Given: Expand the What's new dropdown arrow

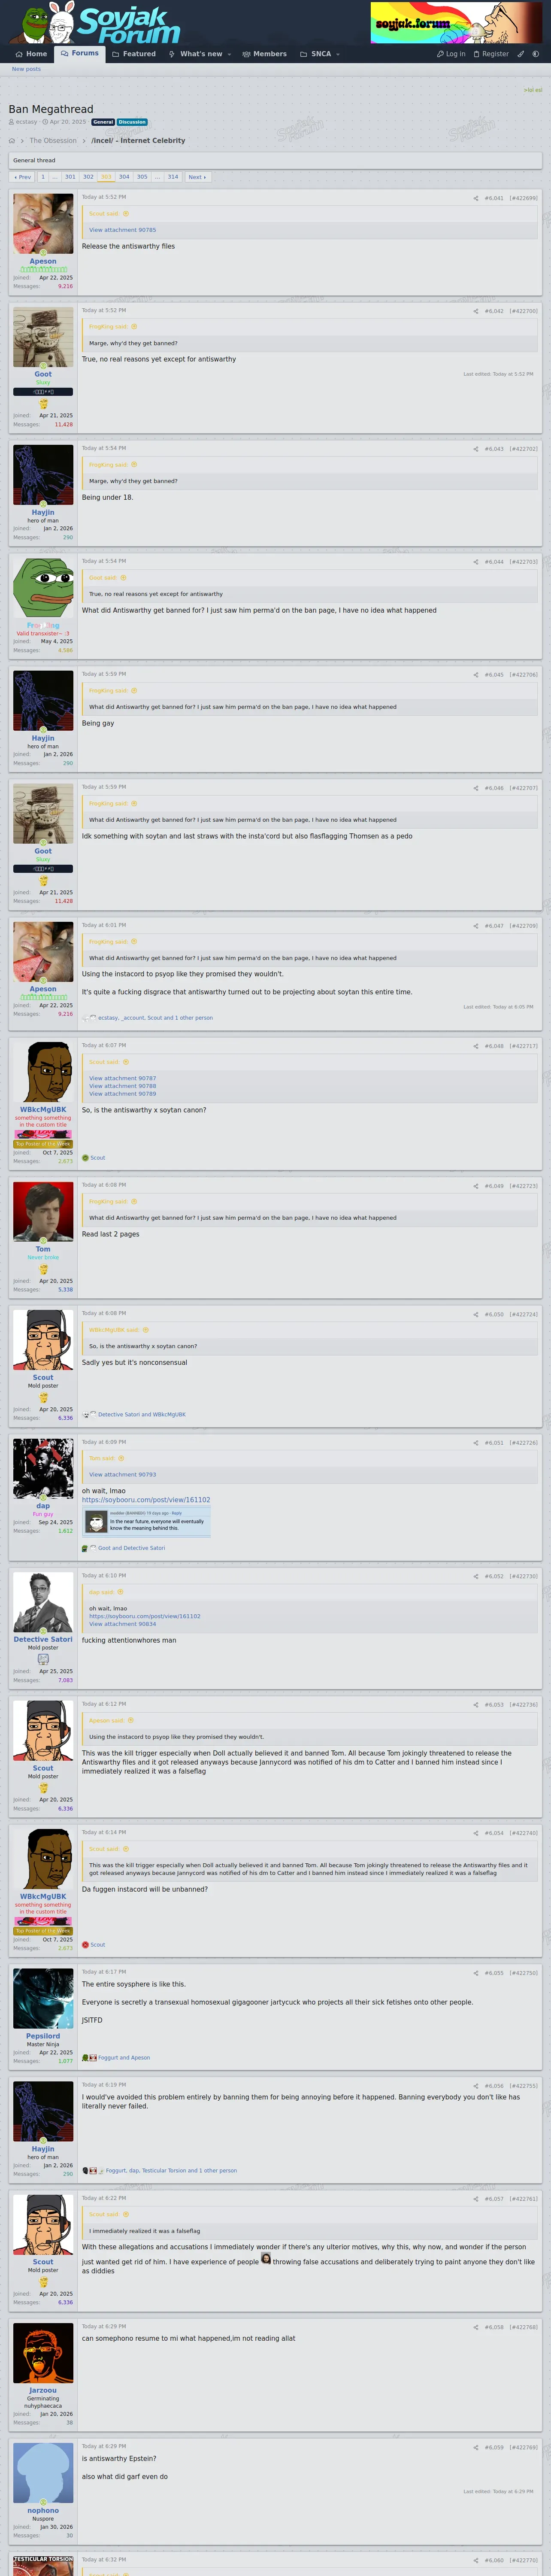Looking at the screenshot, I should [230, 54].
